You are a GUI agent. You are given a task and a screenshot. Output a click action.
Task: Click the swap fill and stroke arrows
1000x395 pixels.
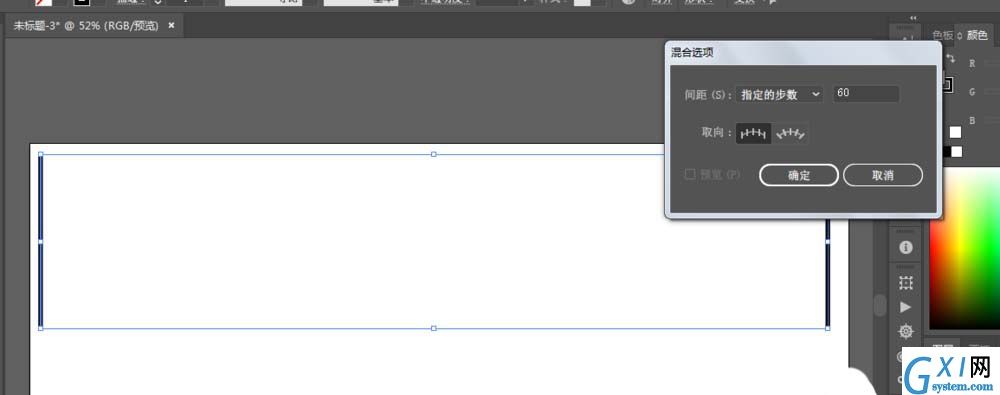coord(950,59)
